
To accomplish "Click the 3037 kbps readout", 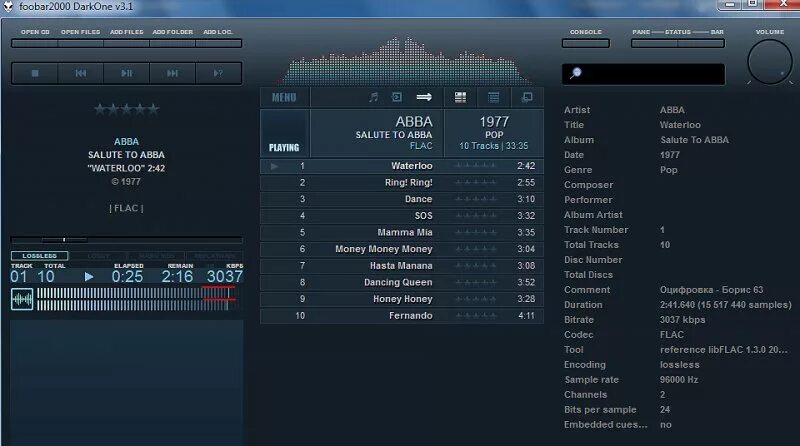I will [x=224, y=277].
